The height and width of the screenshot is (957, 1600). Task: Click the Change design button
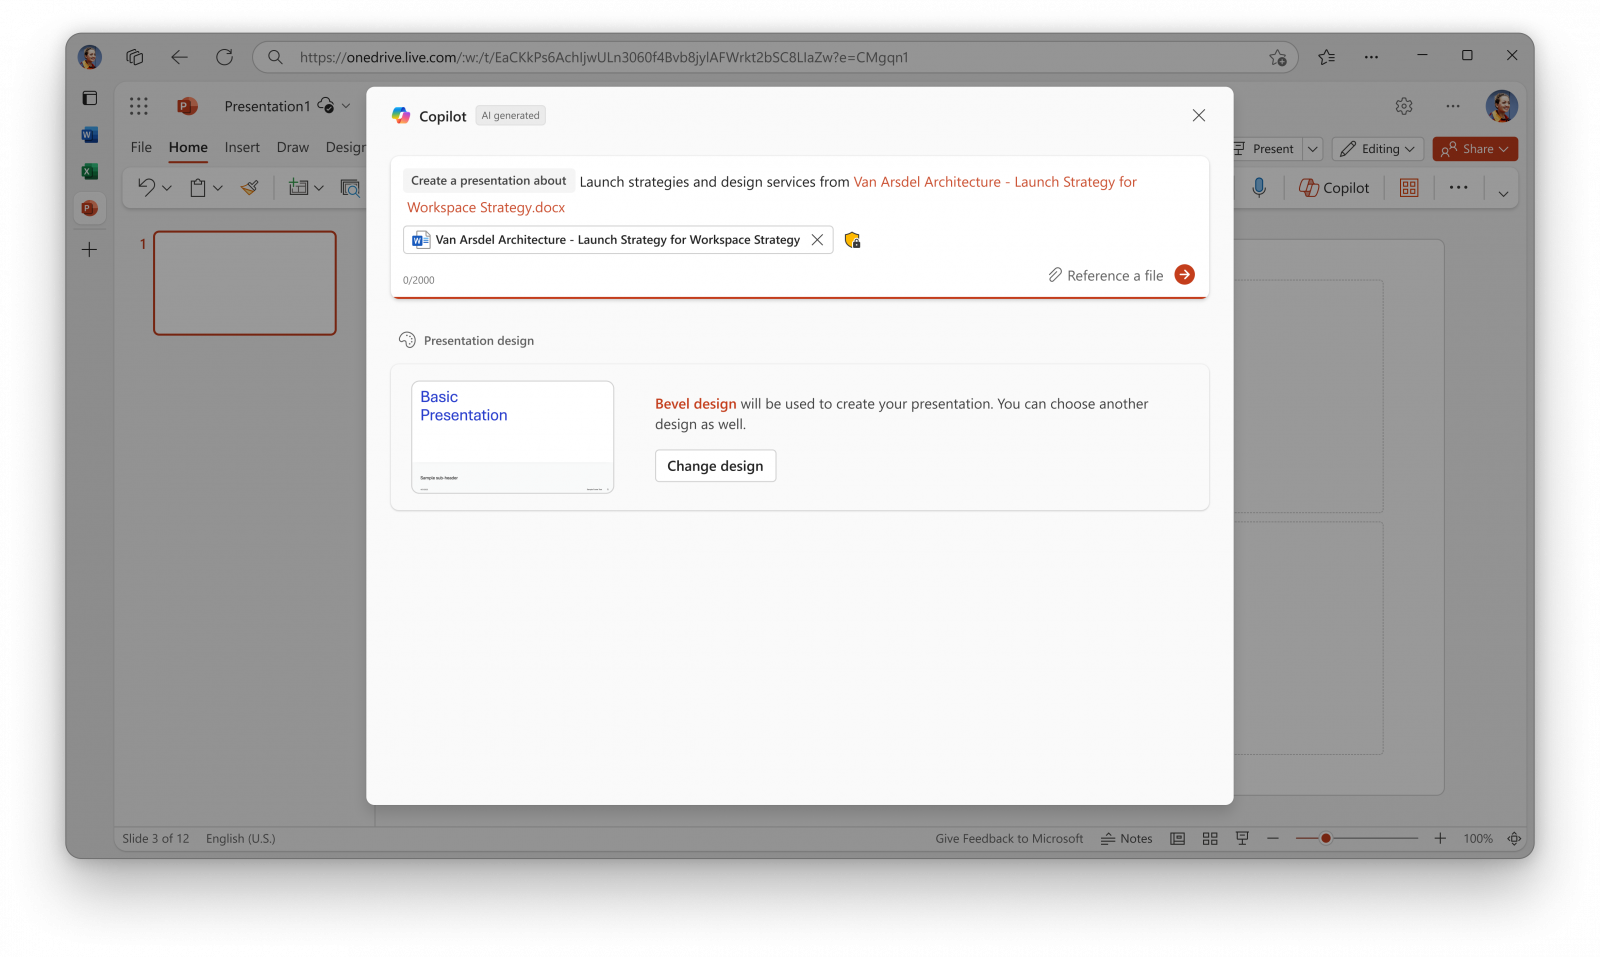715,466
